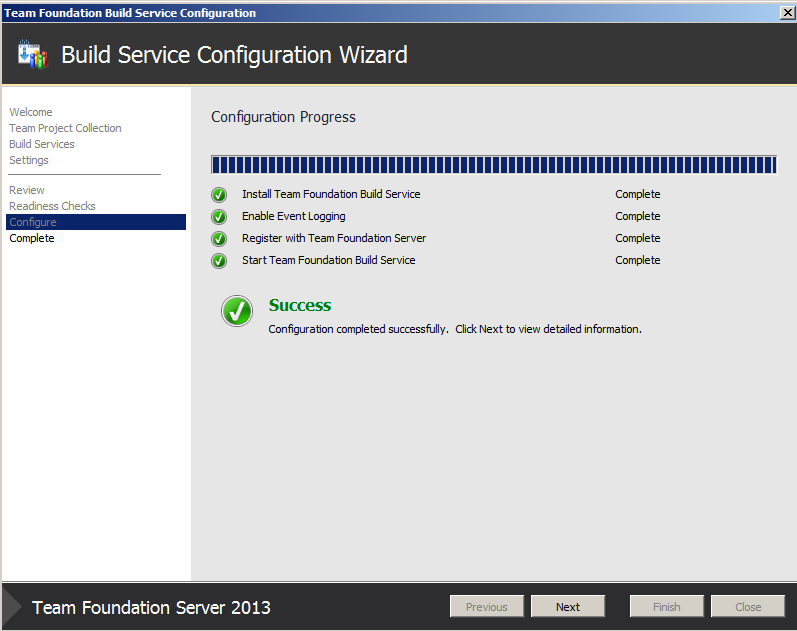Screen dimensions: 797x631
Task: Select Team Project Collection step
Action: [65, 128]
